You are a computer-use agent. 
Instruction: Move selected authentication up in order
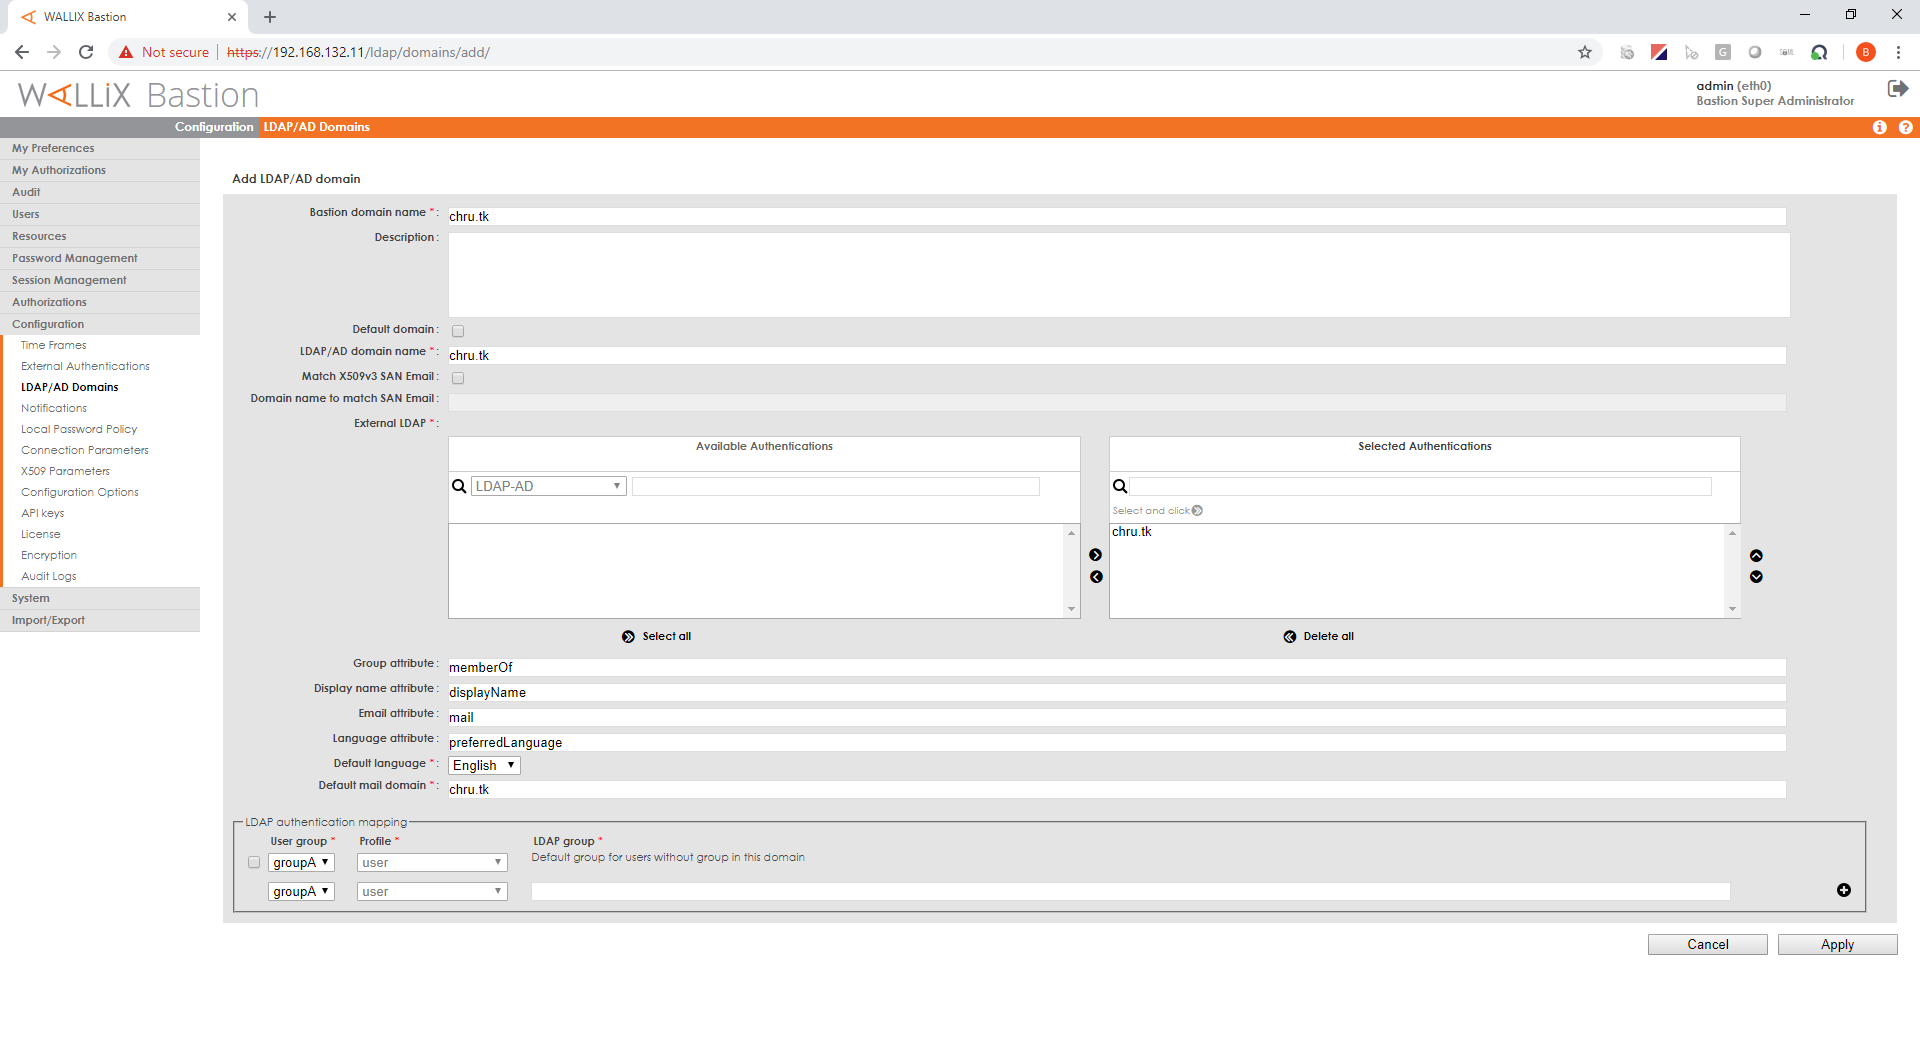[1756, 556]
